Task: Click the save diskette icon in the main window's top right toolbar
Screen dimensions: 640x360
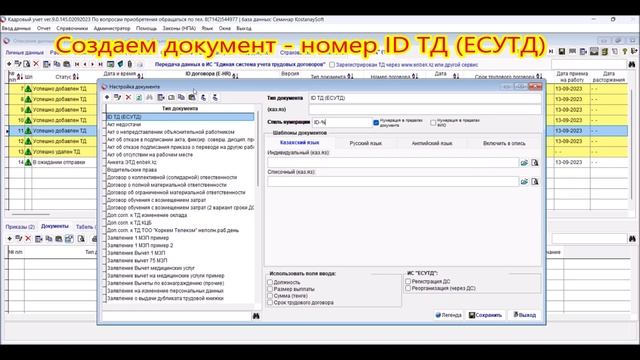Action: (562, 51)
